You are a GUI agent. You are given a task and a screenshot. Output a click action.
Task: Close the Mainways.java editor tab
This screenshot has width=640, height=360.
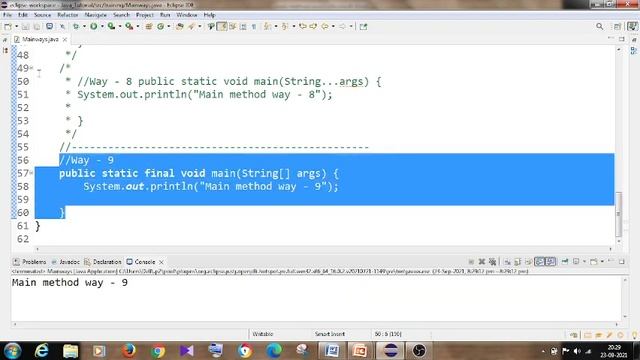(x=65, y=40)
